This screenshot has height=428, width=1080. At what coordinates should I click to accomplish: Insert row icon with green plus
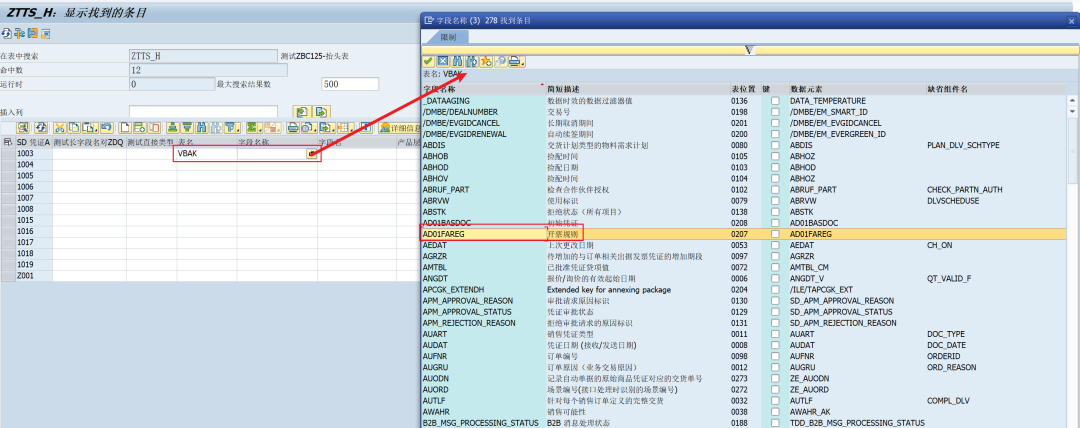[x=139, y=128]
